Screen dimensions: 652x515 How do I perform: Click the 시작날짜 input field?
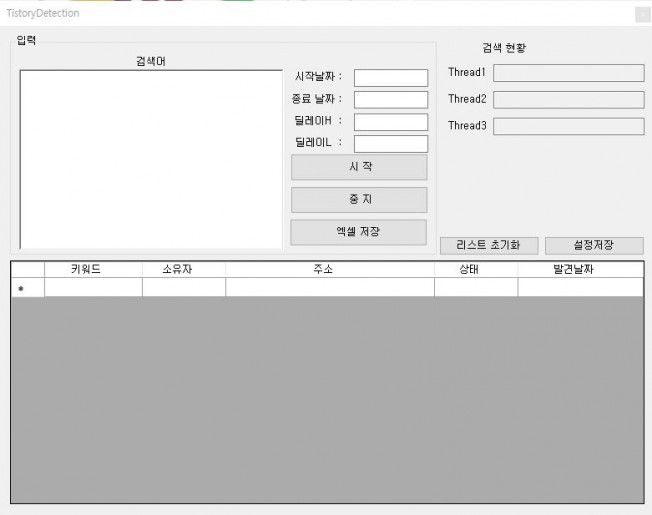(390, 78)
